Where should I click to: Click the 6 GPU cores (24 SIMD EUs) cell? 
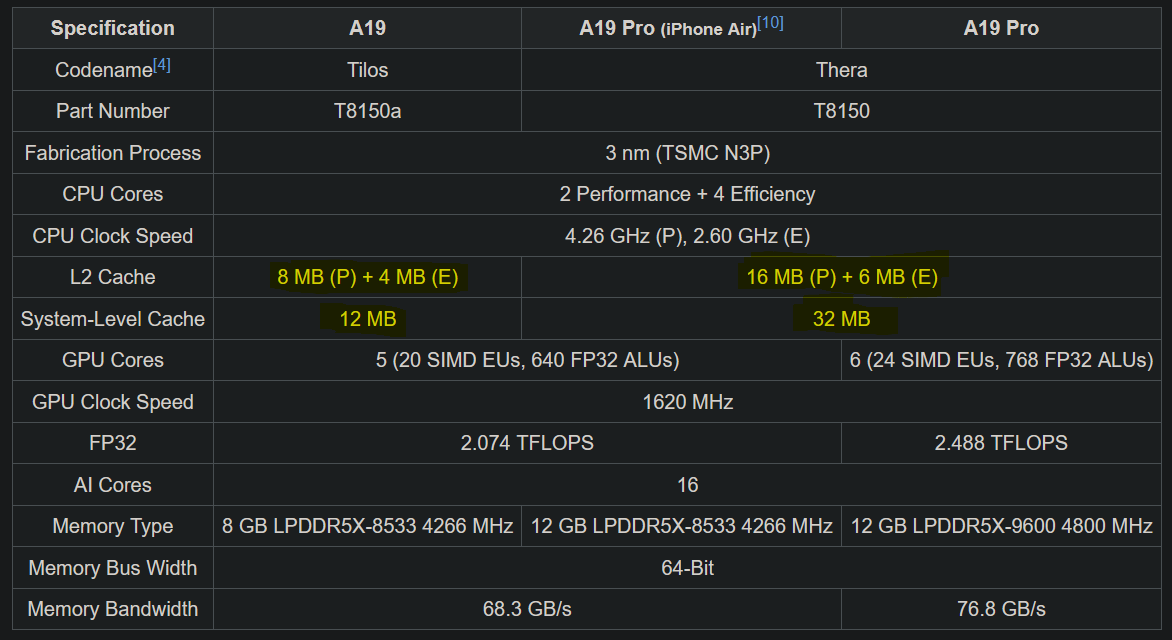1001,360
